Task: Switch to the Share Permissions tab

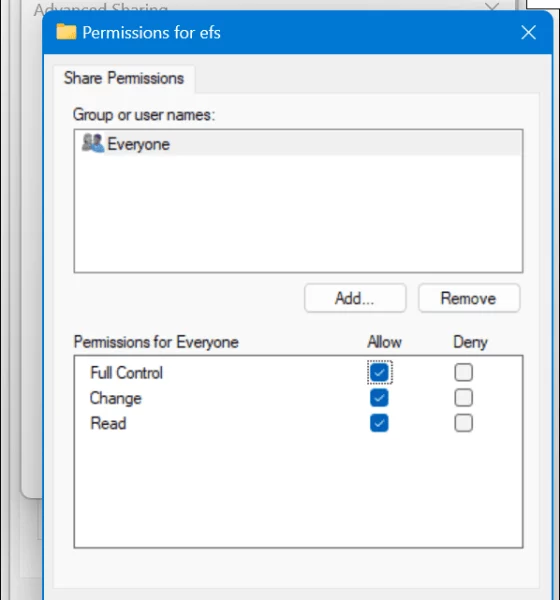Action: coord(124,78)
